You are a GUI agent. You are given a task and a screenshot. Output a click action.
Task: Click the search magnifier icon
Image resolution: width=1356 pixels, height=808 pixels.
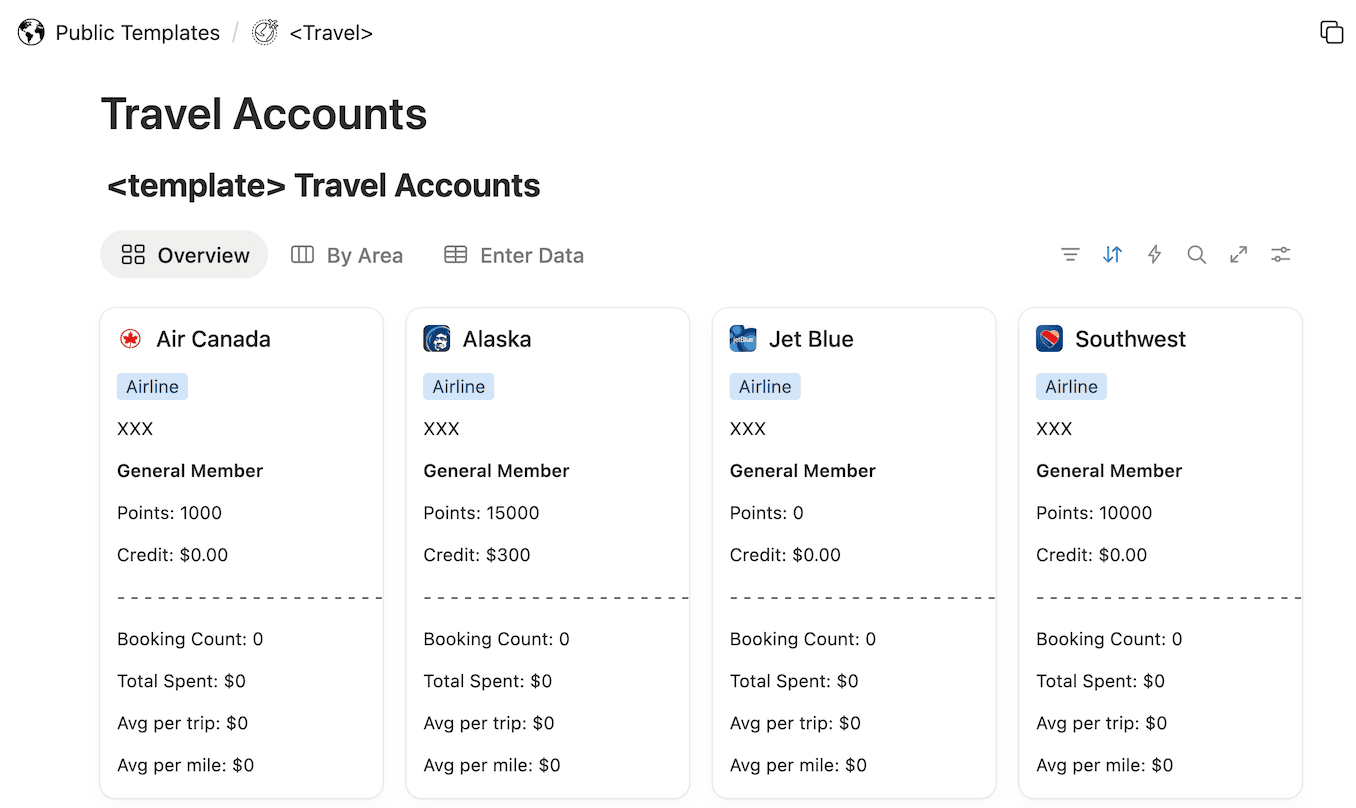coord(1196,255)
